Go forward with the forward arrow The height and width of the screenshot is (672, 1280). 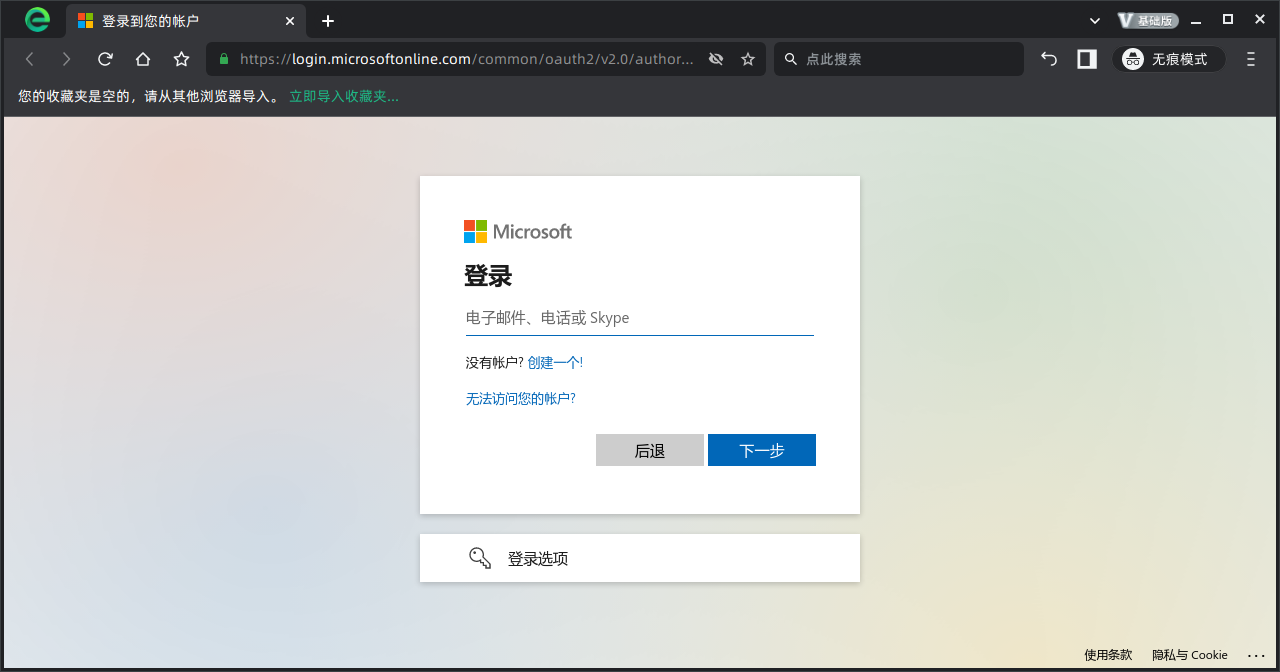tap(67, 59)
